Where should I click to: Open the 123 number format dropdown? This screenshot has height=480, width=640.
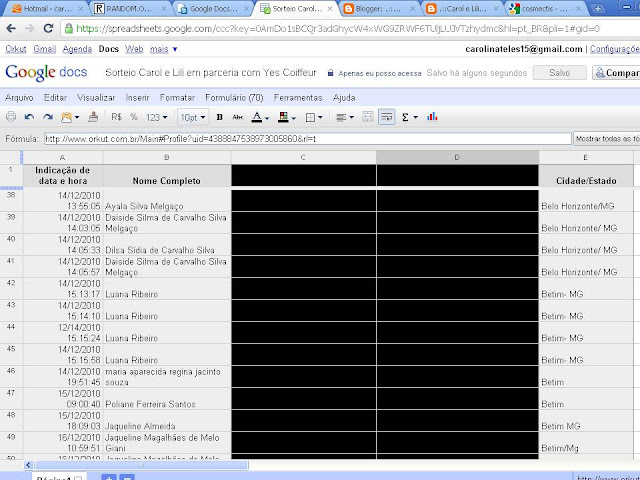coord(157,118)
